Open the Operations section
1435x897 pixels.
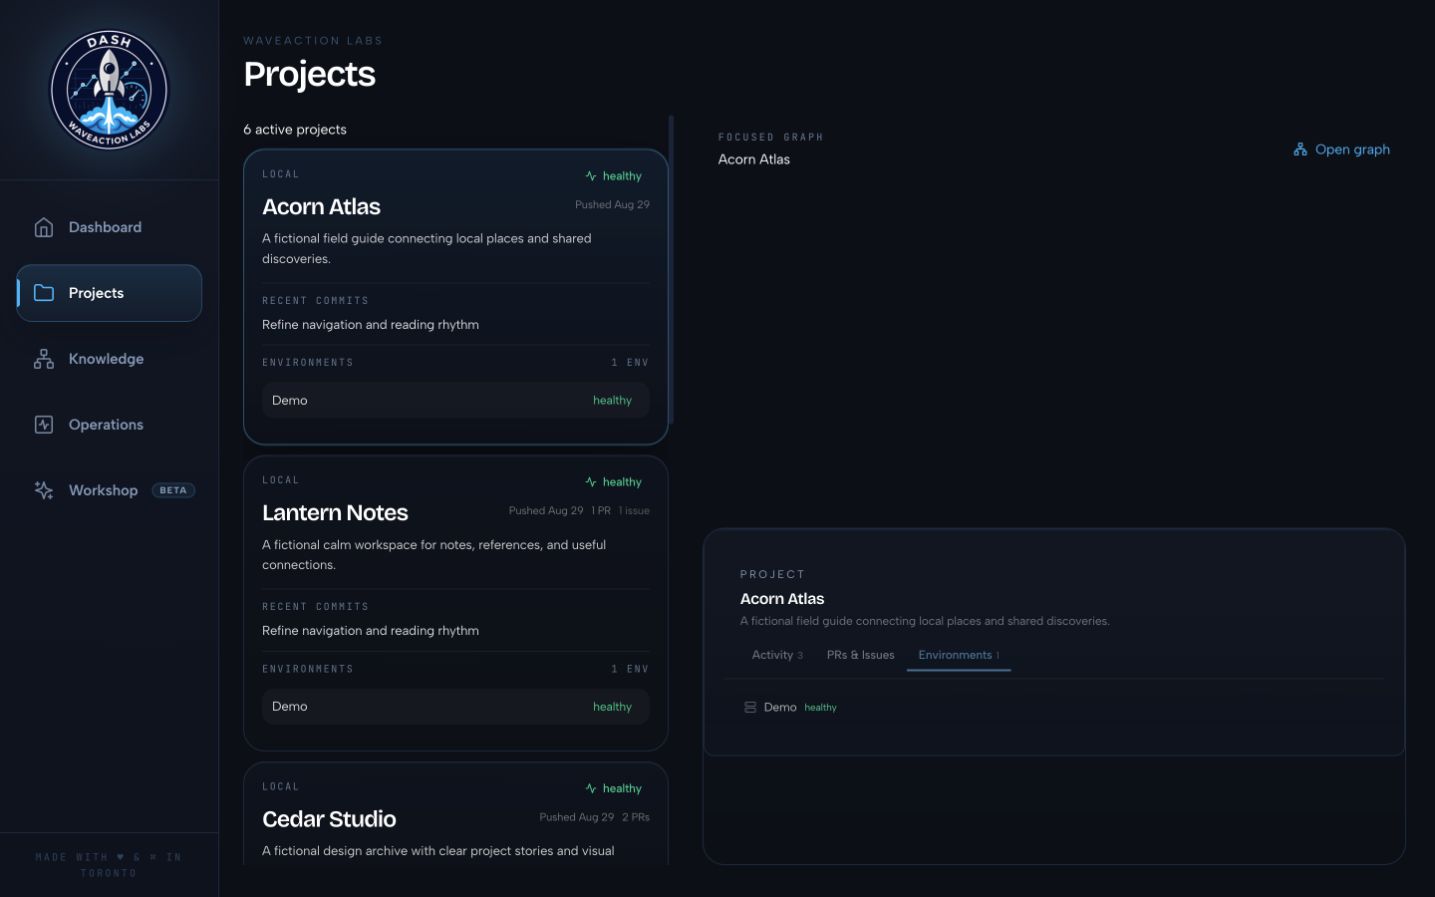(109, 425)
